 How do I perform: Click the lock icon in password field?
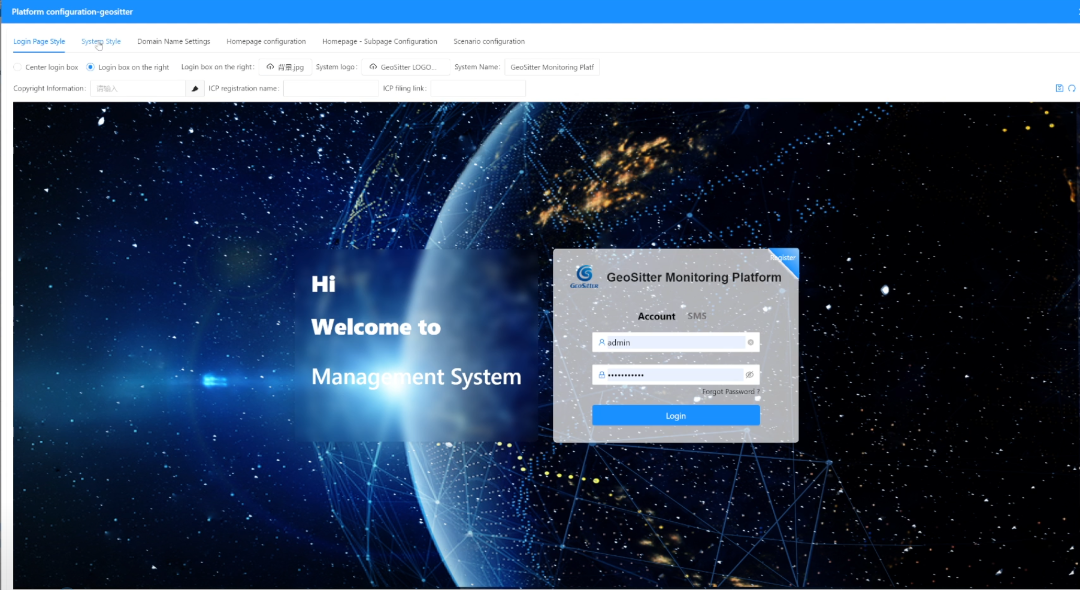point(601,375)
